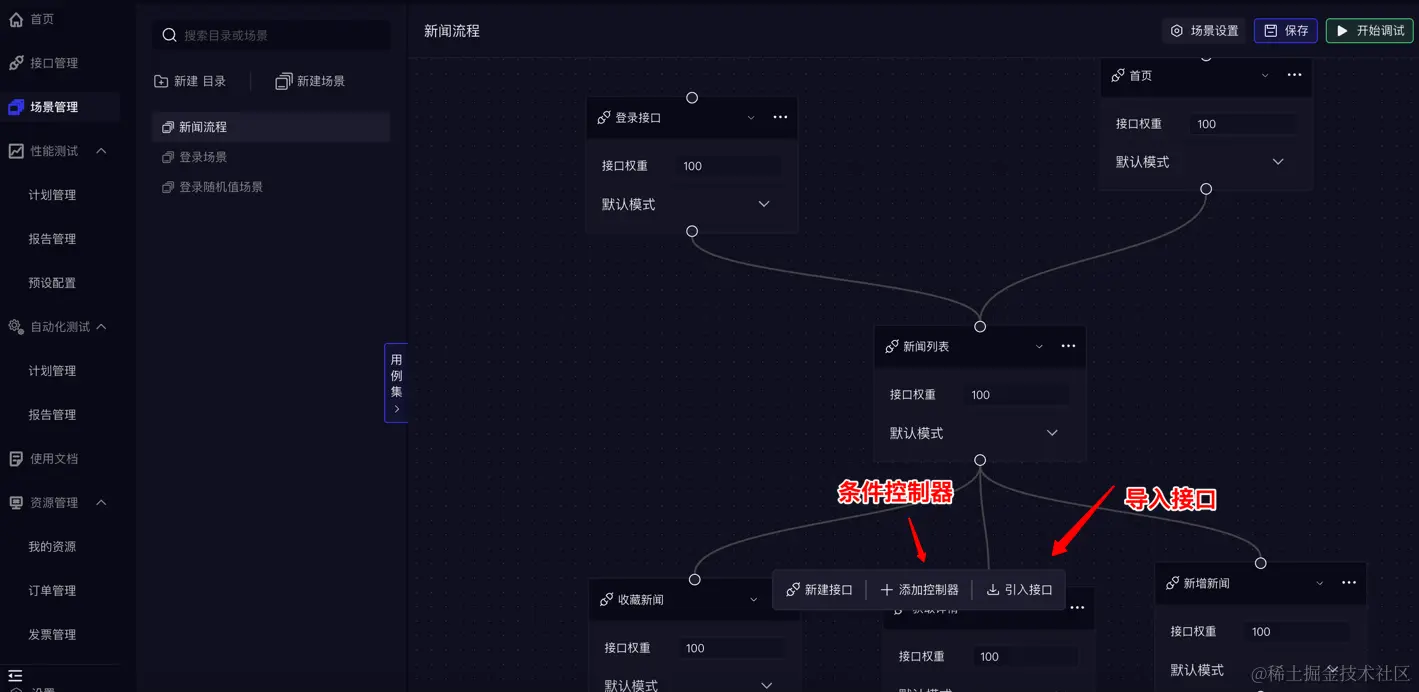Open the three-dot menu on 首页 node
1419x692 pixels.
(1294, 75)
